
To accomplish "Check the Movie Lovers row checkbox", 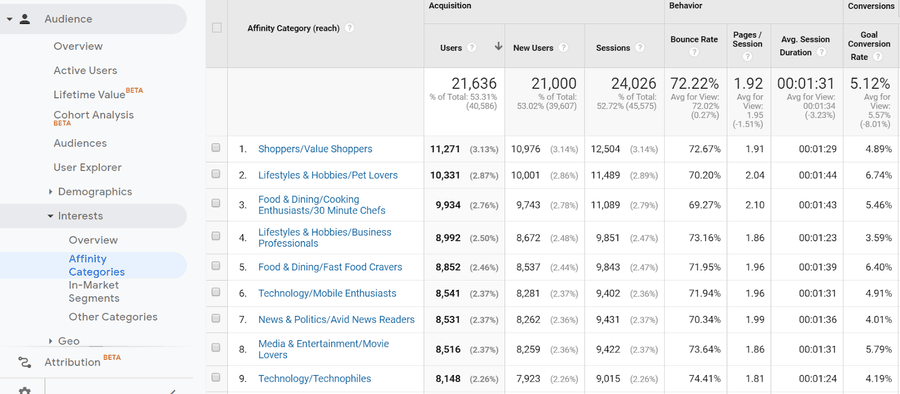I will click(216, 347).
